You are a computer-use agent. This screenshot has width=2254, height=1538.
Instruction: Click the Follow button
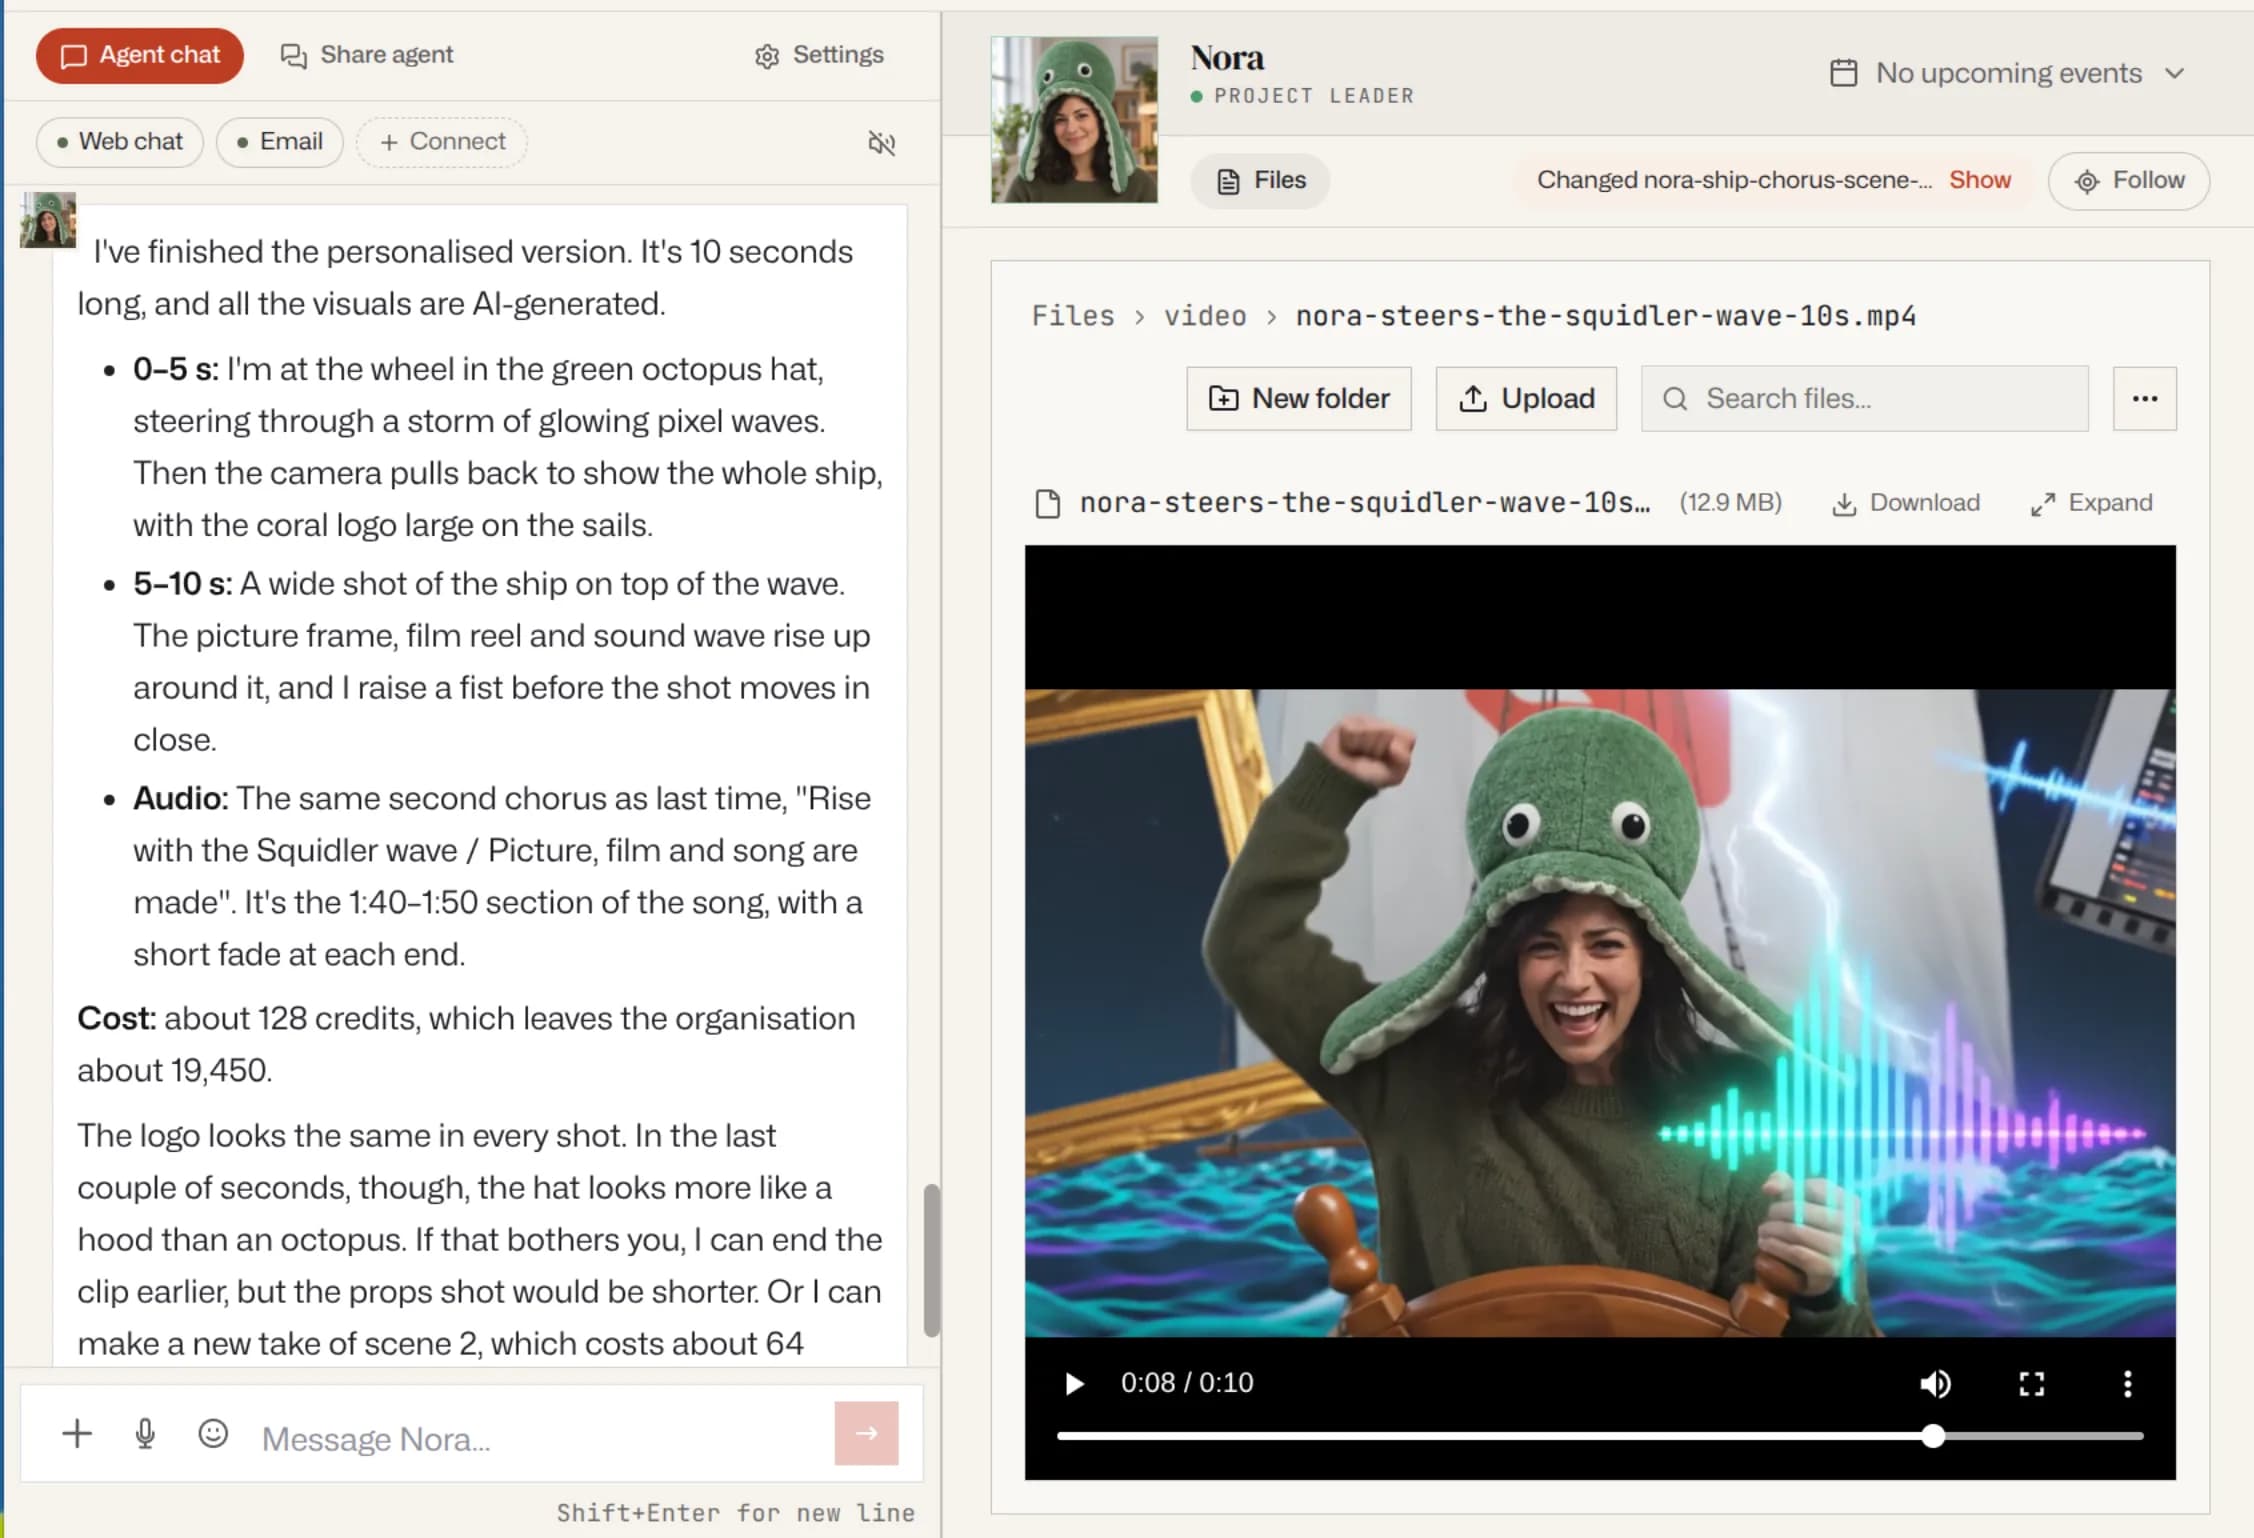point(2129,181)
